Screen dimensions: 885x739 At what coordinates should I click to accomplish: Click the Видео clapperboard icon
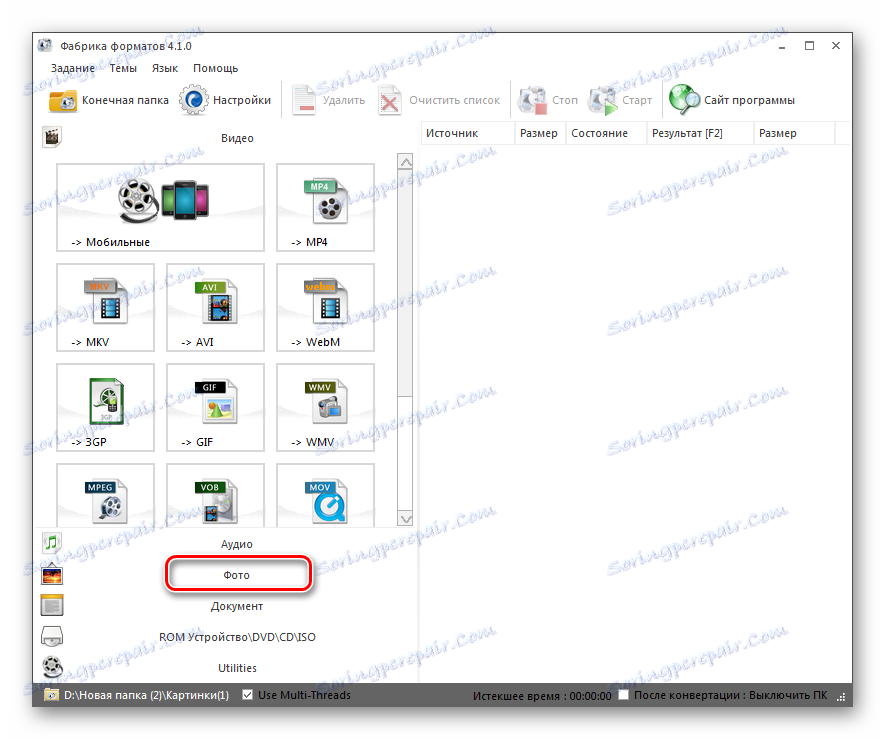52,137
